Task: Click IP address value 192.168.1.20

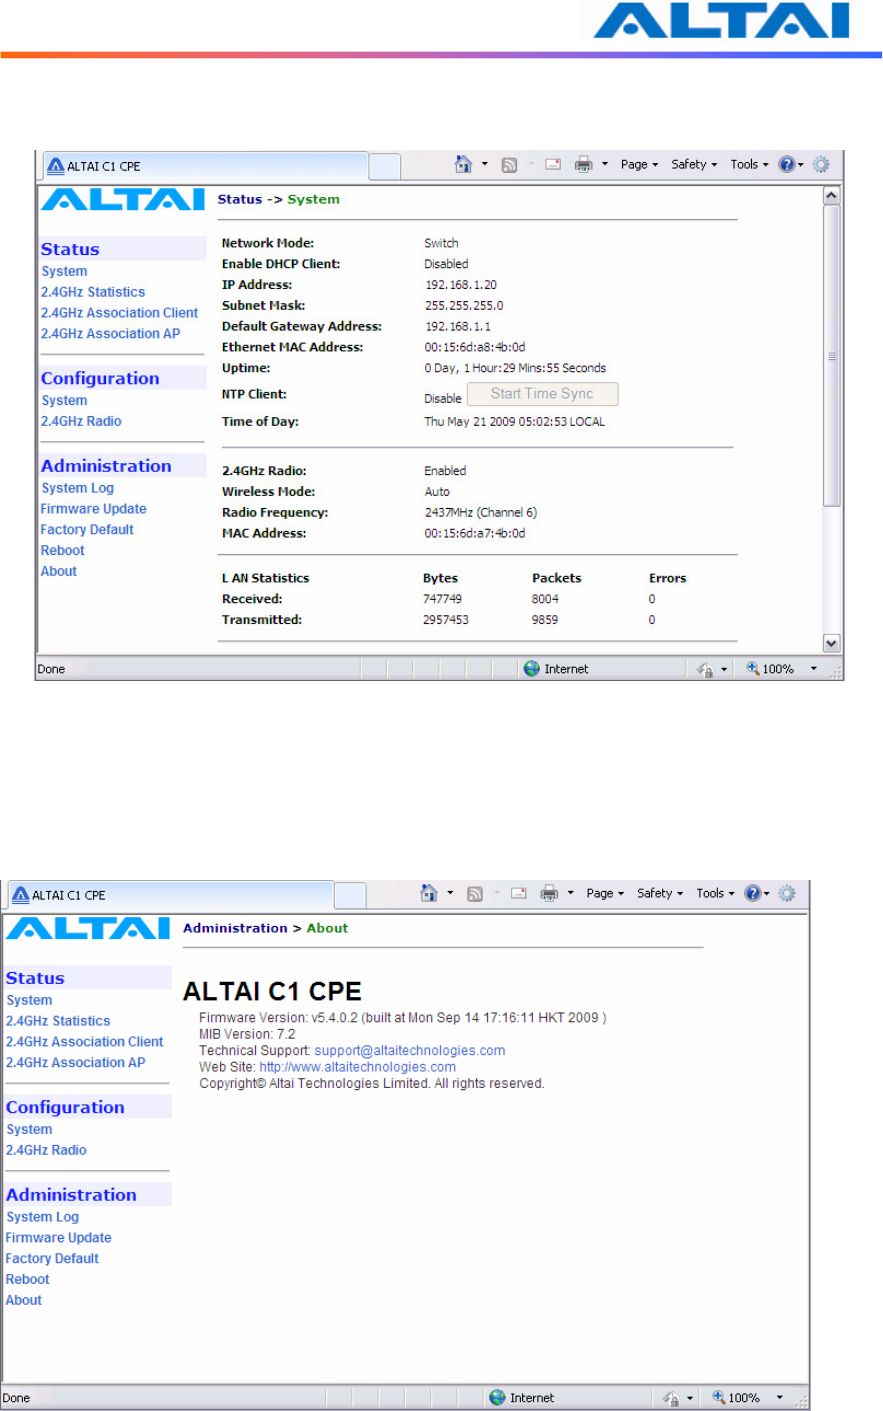Action: tap(461, 285)
